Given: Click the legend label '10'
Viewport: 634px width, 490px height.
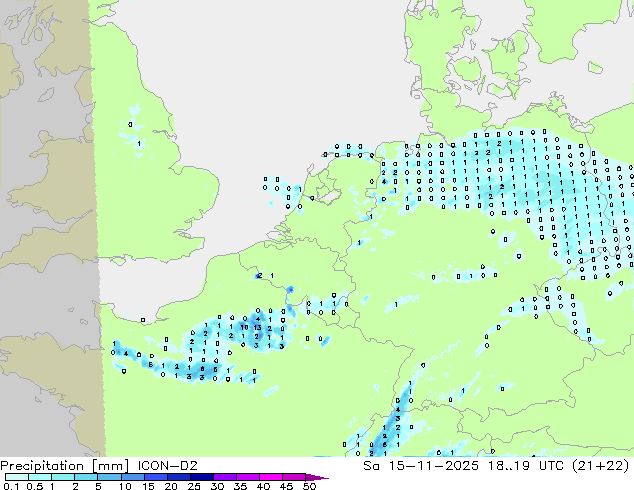Looking at the screenshot, I should click(x=125, y=486).
